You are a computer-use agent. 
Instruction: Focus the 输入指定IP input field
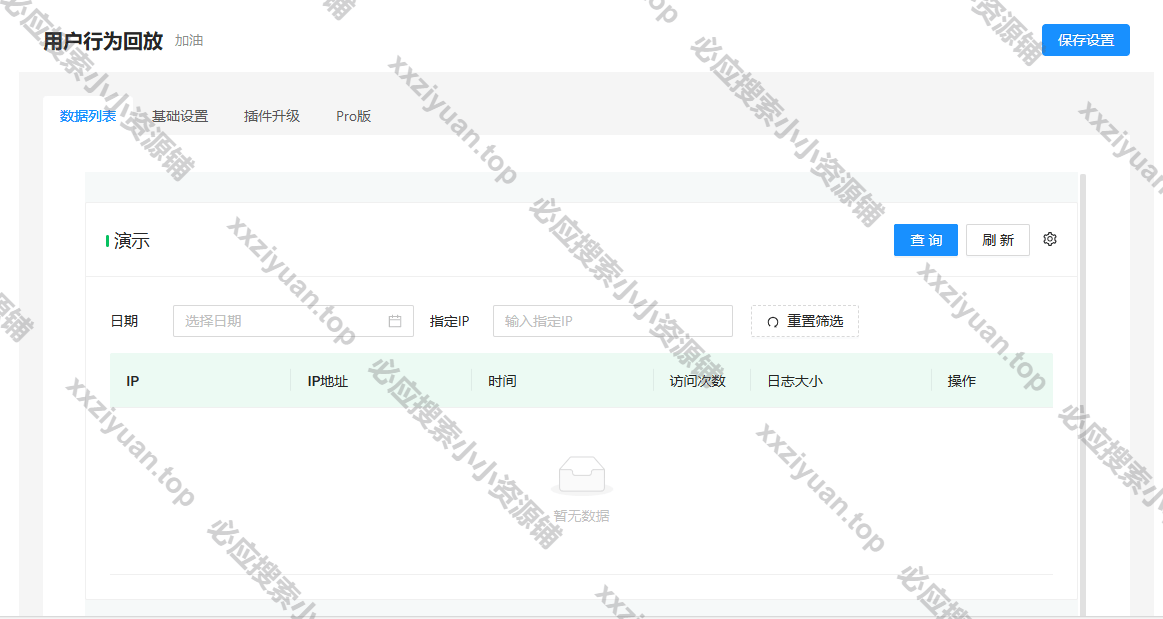[612, 321]
